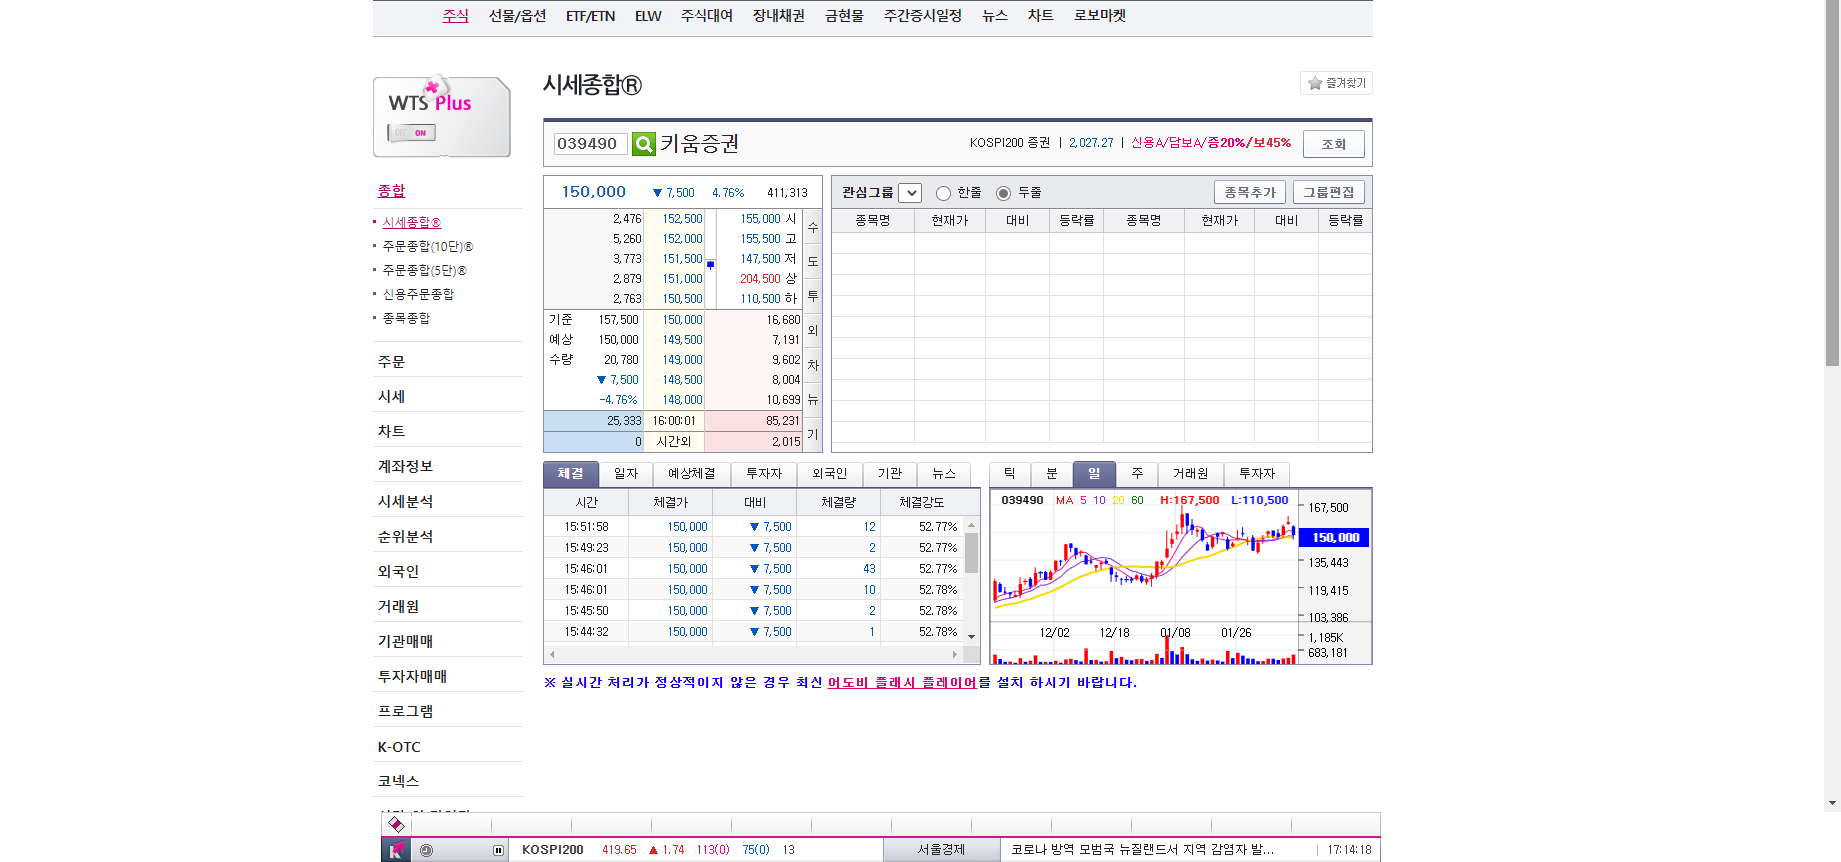Expand the K-OTC sidebar section

(399, 747)
